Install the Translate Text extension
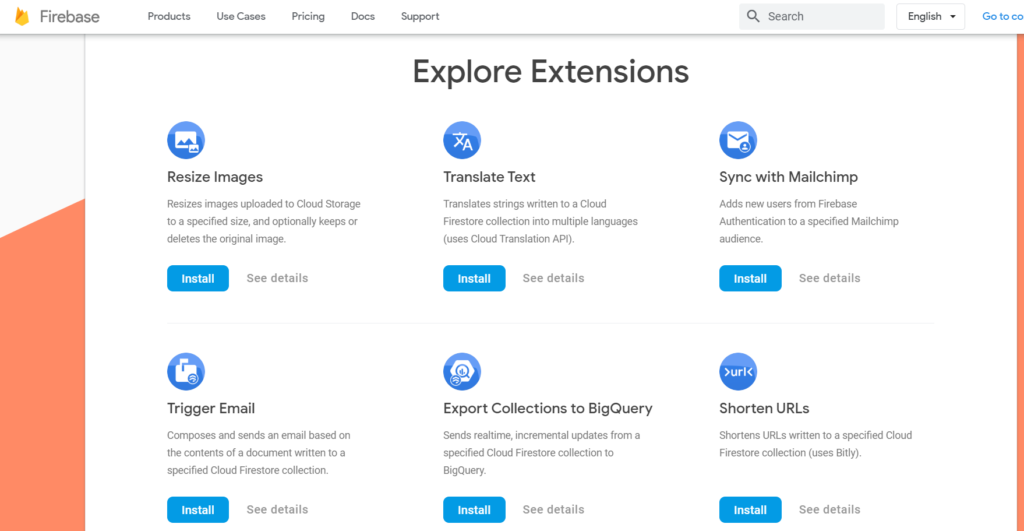 [474, 278]
